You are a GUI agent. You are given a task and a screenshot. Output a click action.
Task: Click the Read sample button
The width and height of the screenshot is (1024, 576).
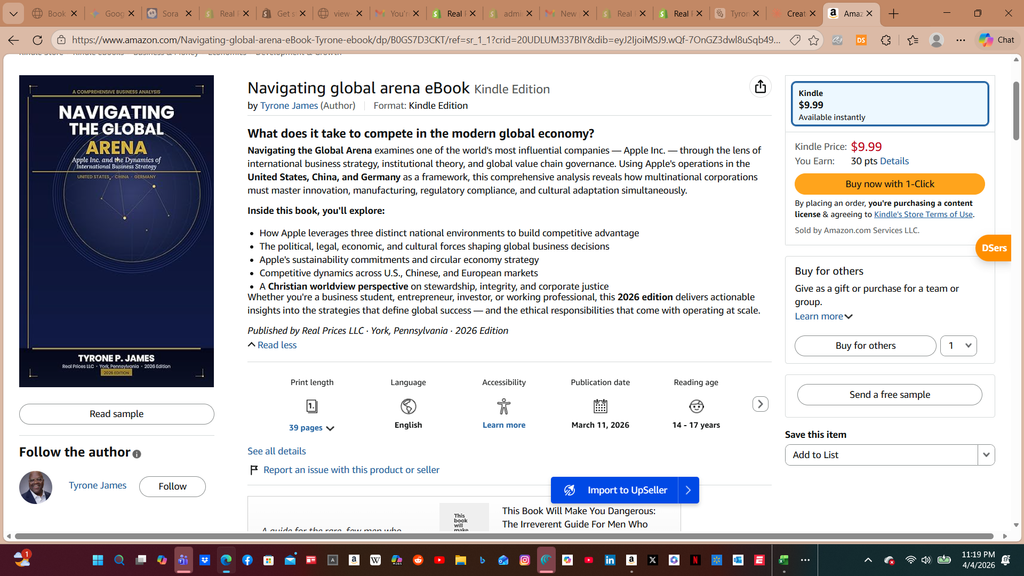pyautogui.click(x=116, y=414)
